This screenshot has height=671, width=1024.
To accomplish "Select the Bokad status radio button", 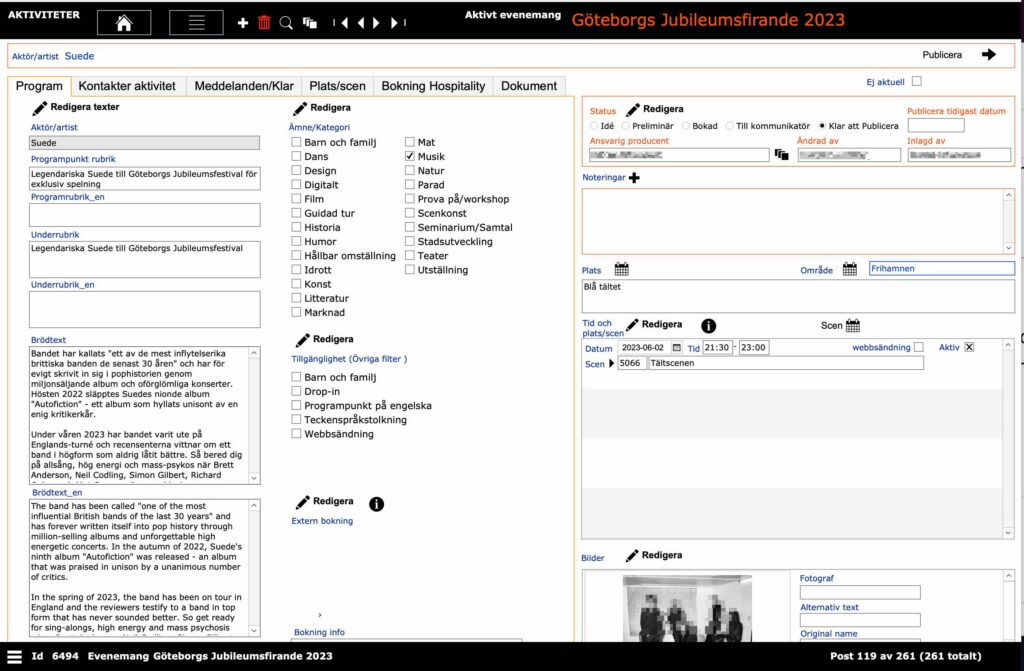I will 686,125.
